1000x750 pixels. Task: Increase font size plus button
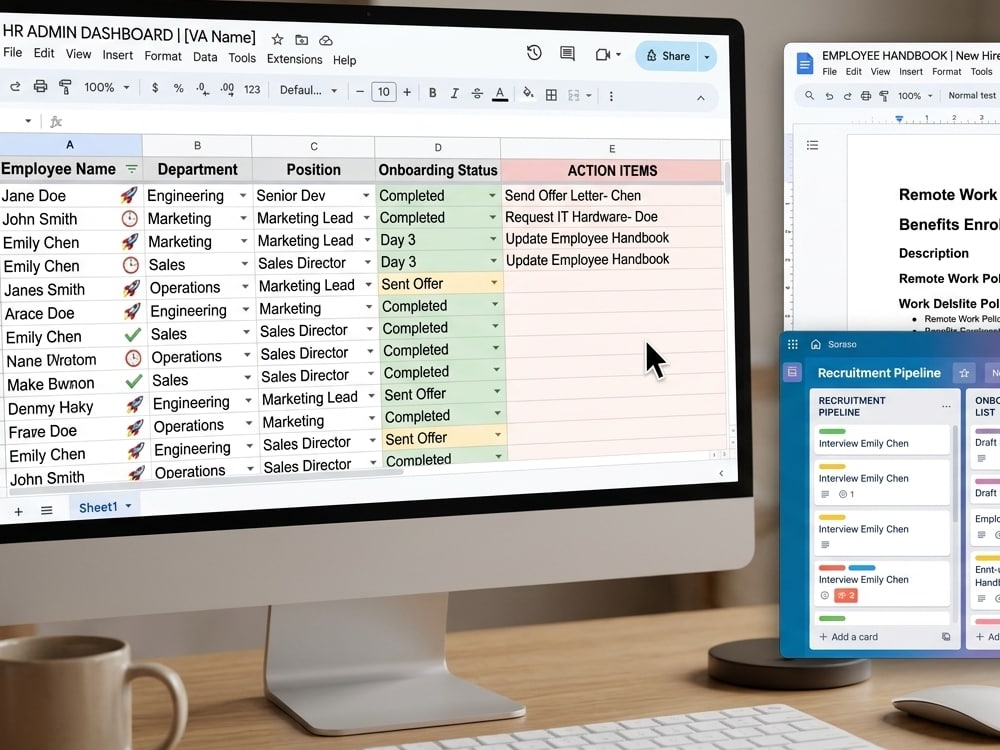coord(407,92)
